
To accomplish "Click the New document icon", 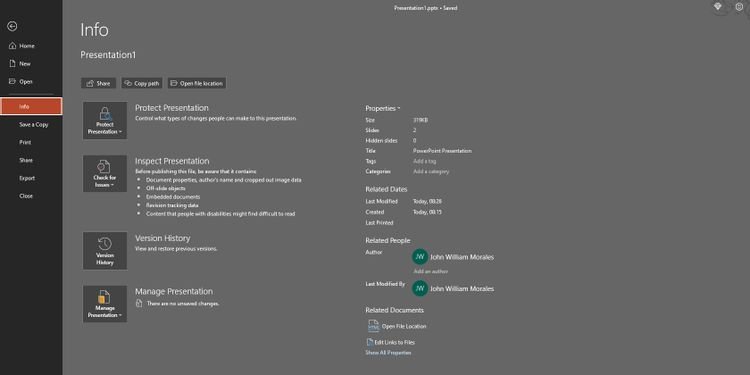I will (12, 64).
